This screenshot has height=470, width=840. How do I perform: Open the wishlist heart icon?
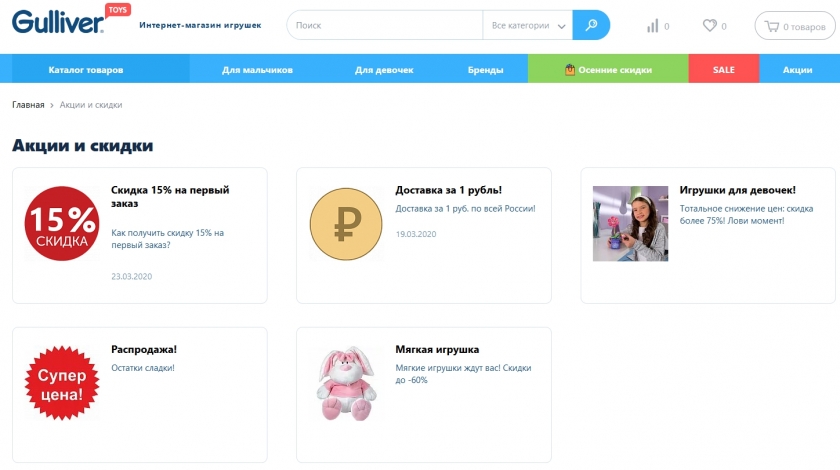[x=709, y=26]
